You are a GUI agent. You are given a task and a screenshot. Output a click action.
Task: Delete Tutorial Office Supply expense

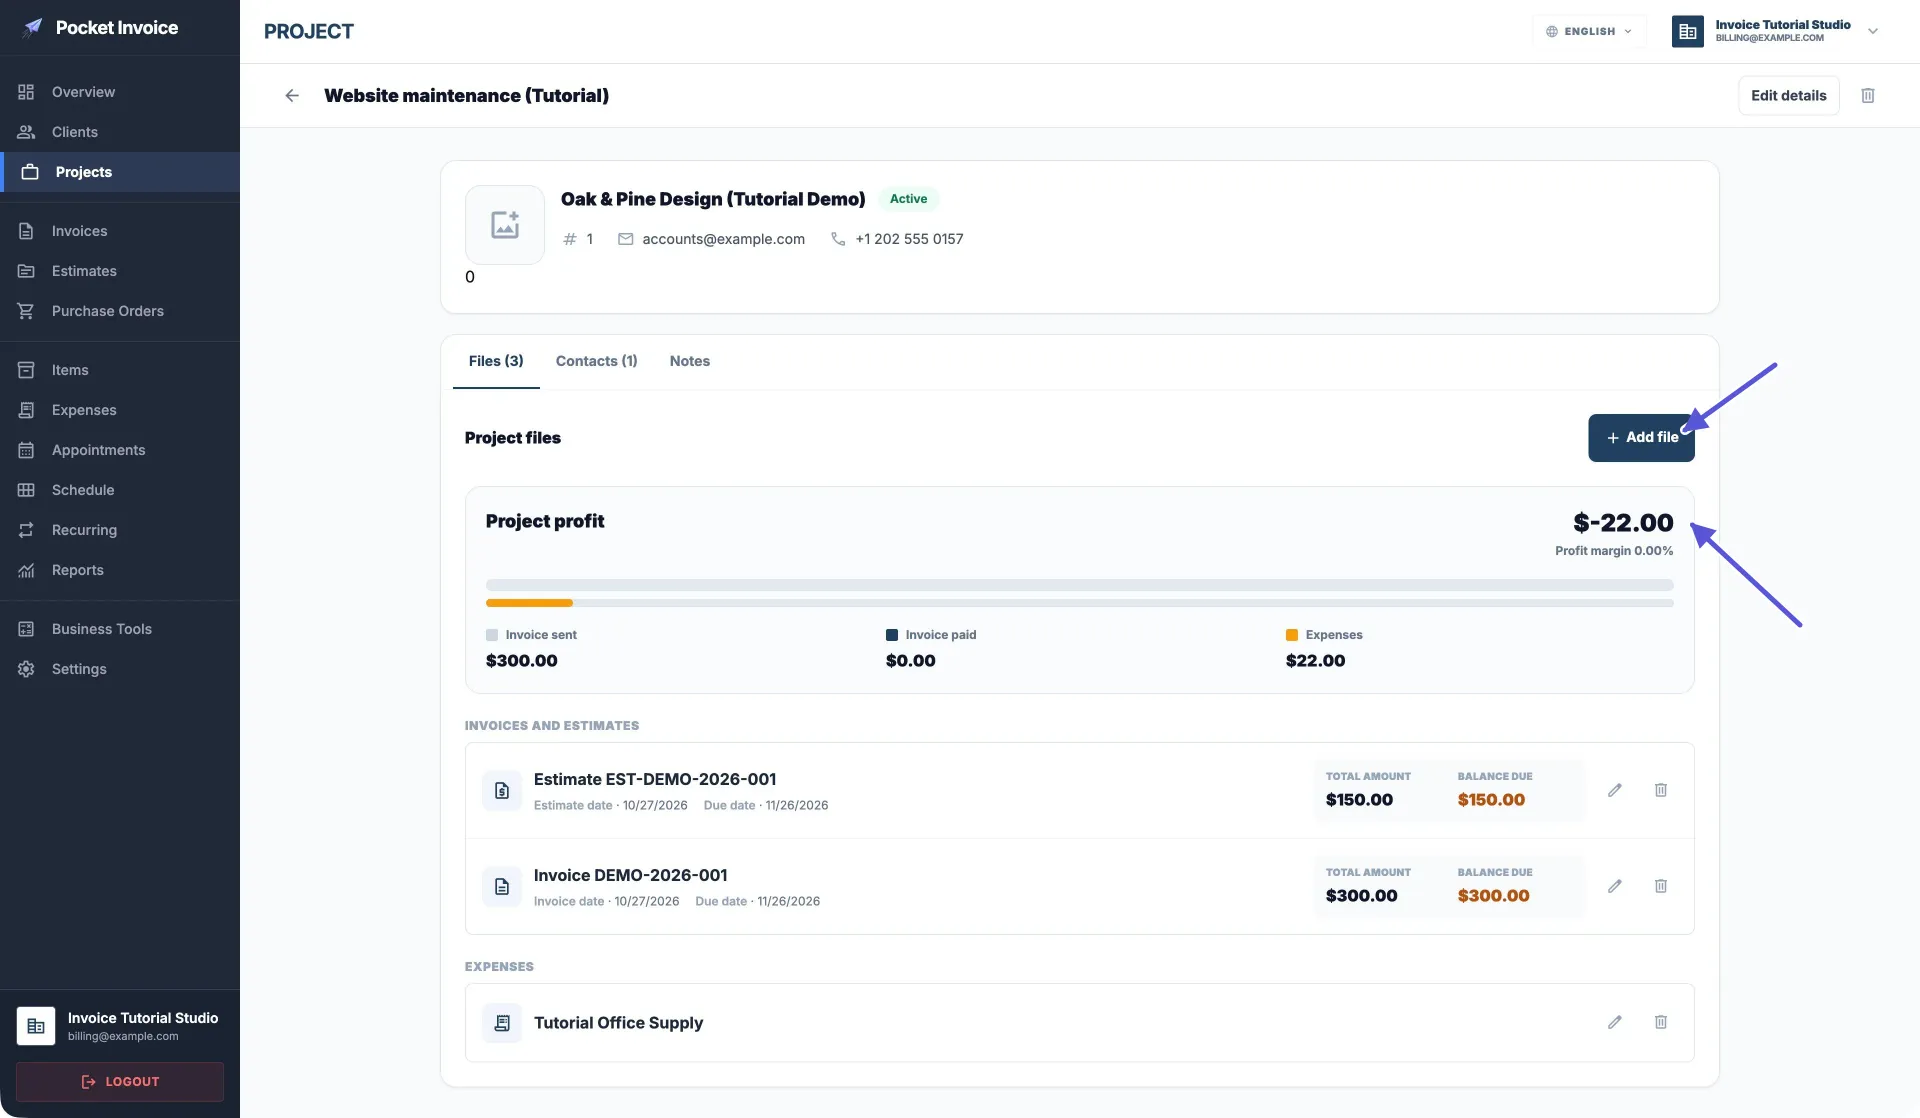coord(1661,1022)
